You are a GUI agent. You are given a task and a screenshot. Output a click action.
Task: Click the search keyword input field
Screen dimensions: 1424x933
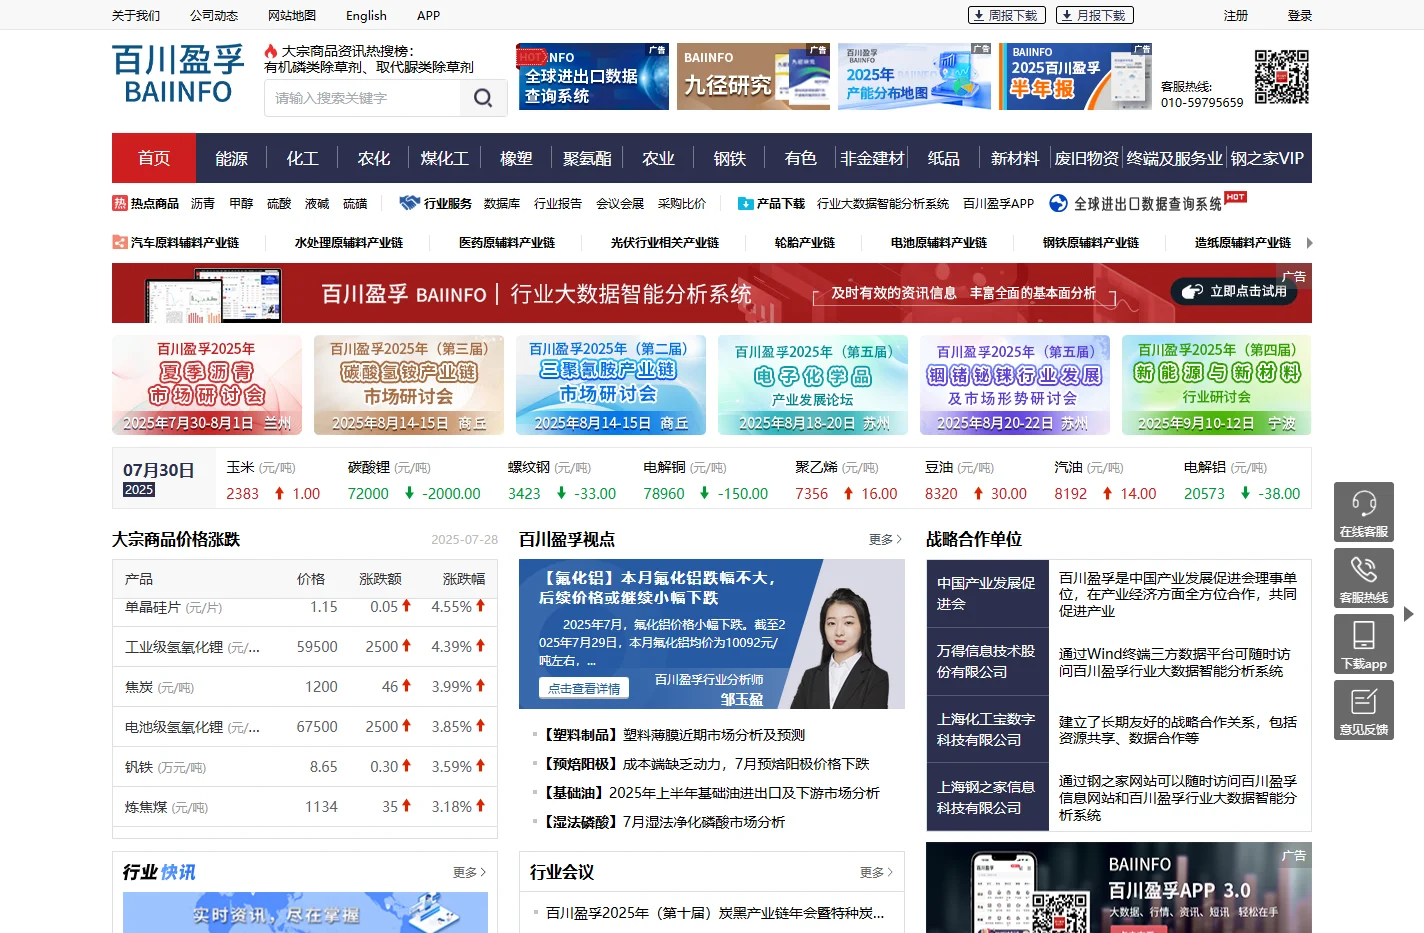click(362, 98)
